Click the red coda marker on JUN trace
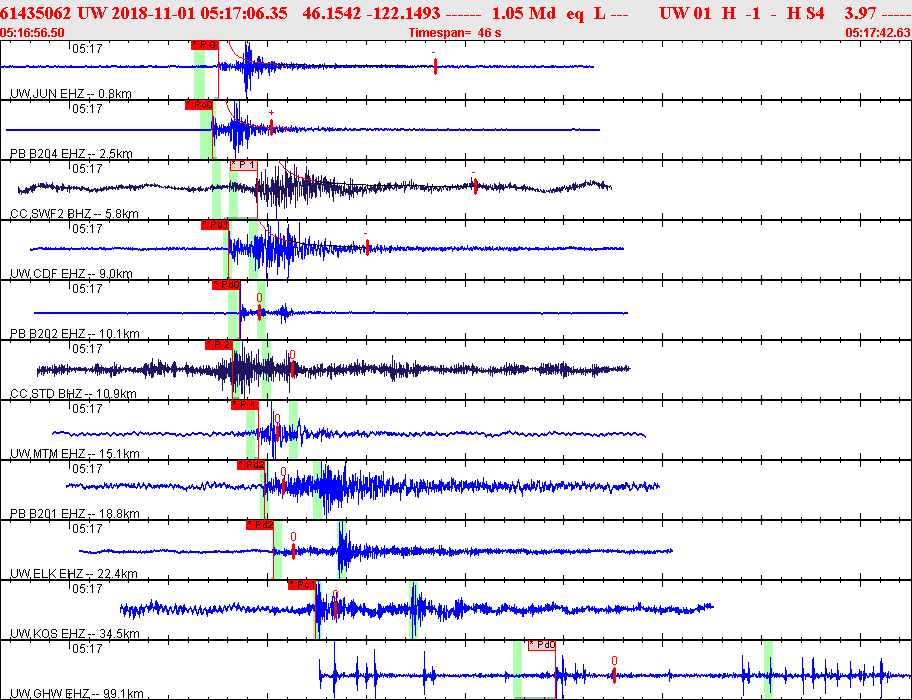This screenshot has height=700, width=912. [435, 66]
